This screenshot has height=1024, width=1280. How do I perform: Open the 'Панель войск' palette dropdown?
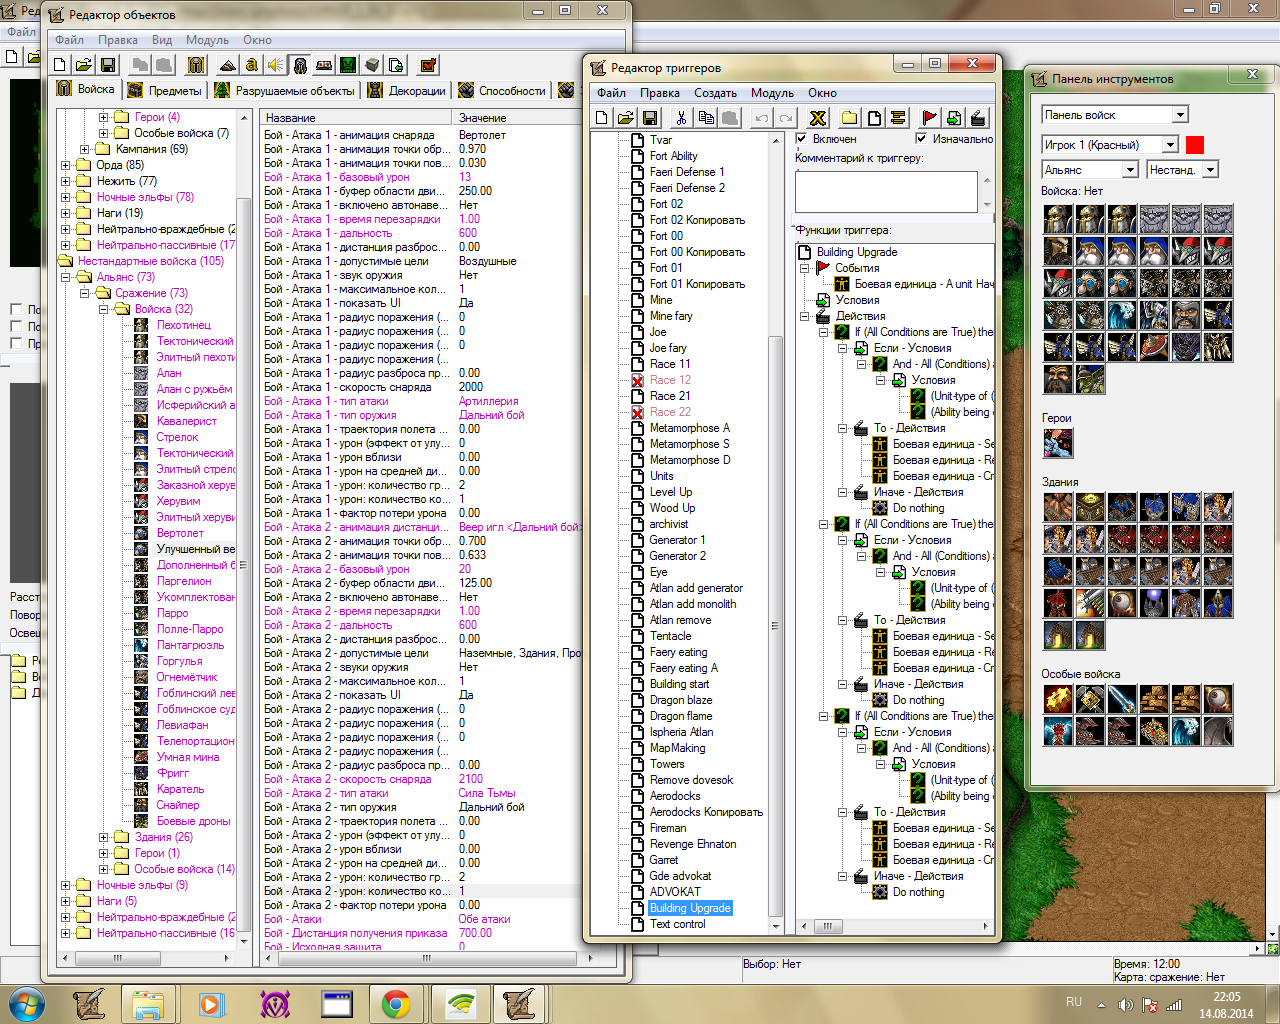click(1180, 115)
